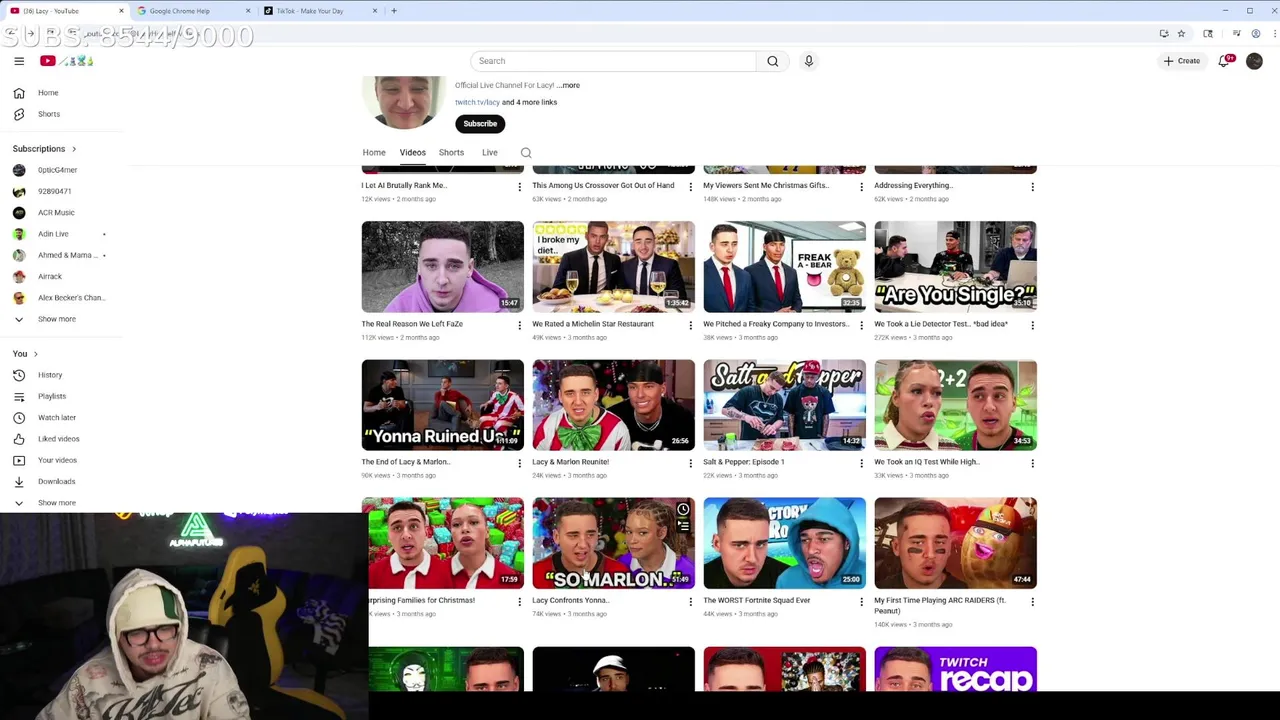Click the Lacy Confronts Yonna title
The width and height of the screenshot is (1280, 720).
pyautogui.click(x=570, y=601)
